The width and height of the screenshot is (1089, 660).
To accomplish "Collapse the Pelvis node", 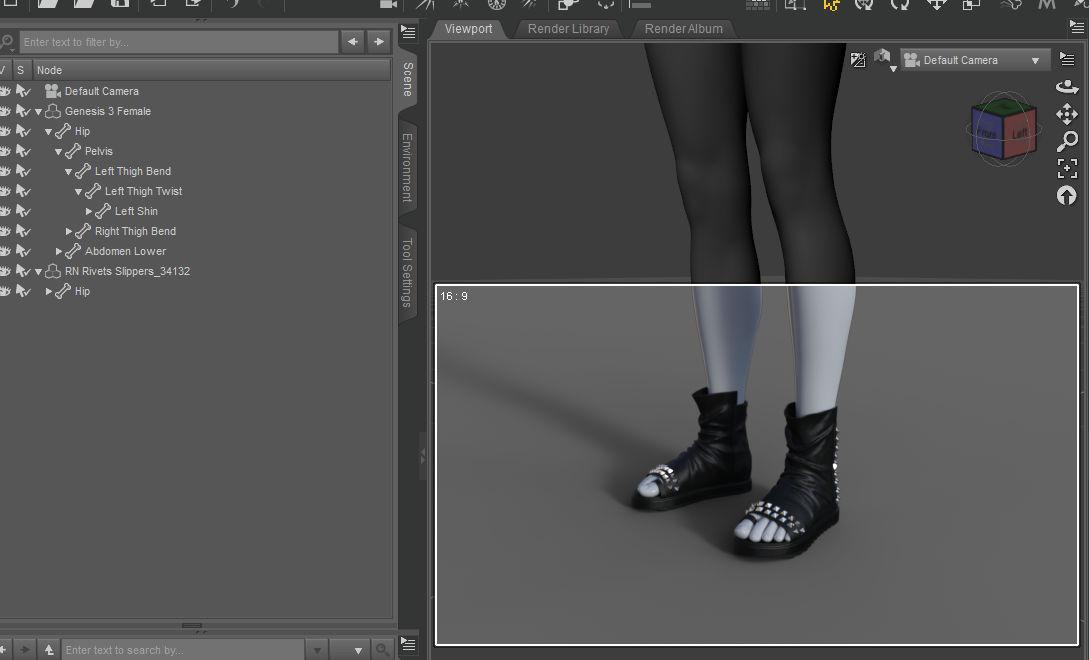I will (x=58, y=151).
